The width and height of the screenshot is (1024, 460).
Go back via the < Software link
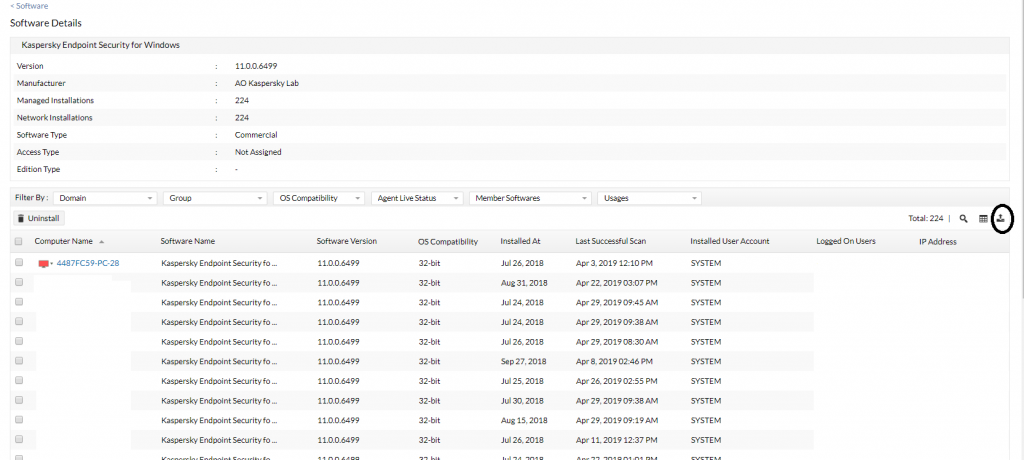29,6
